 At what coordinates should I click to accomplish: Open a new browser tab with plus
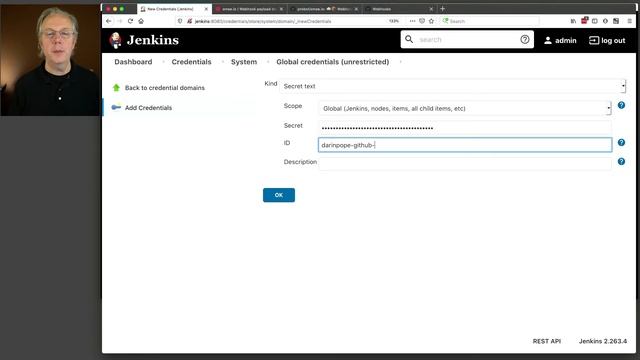(442, 9)
